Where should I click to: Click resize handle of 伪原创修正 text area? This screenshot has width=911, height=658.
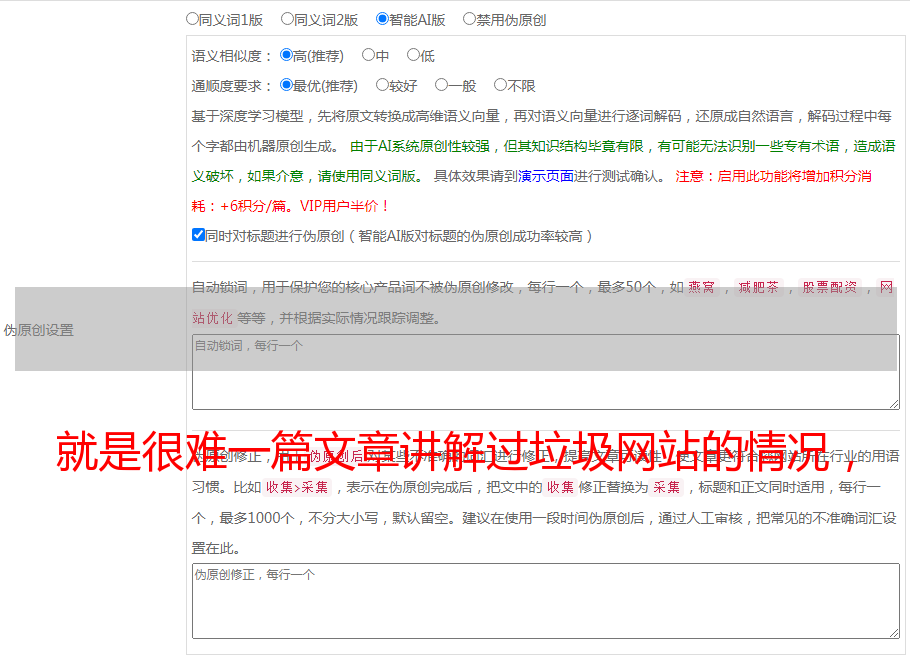[x=893, y=632]
